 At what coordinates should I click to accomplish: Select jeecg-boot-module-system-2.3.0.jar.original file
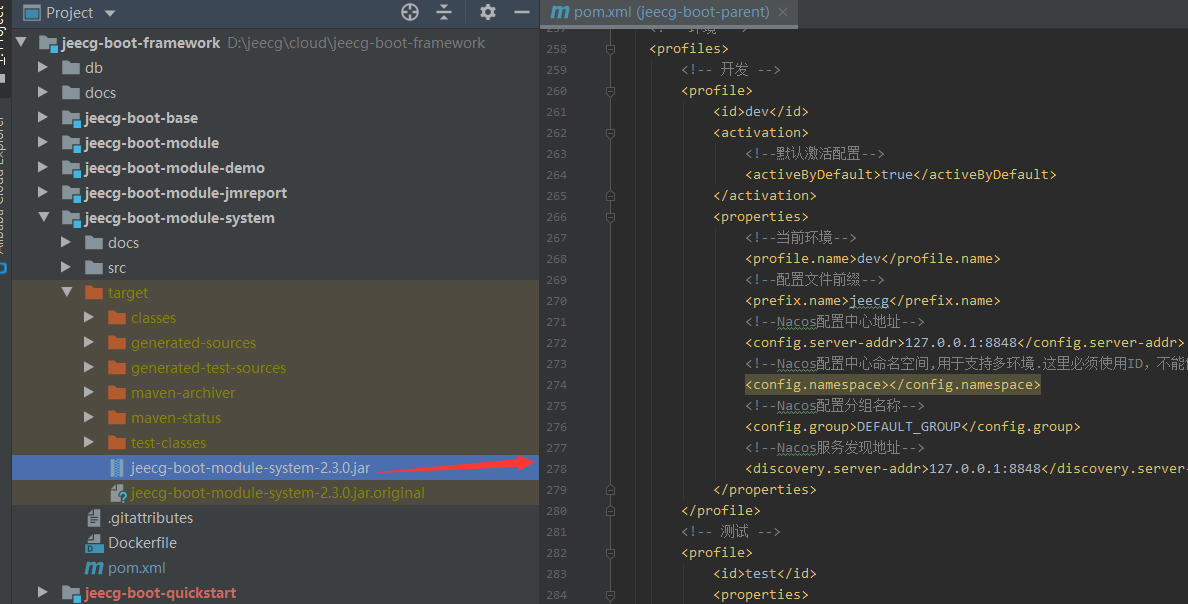point(278,493)
